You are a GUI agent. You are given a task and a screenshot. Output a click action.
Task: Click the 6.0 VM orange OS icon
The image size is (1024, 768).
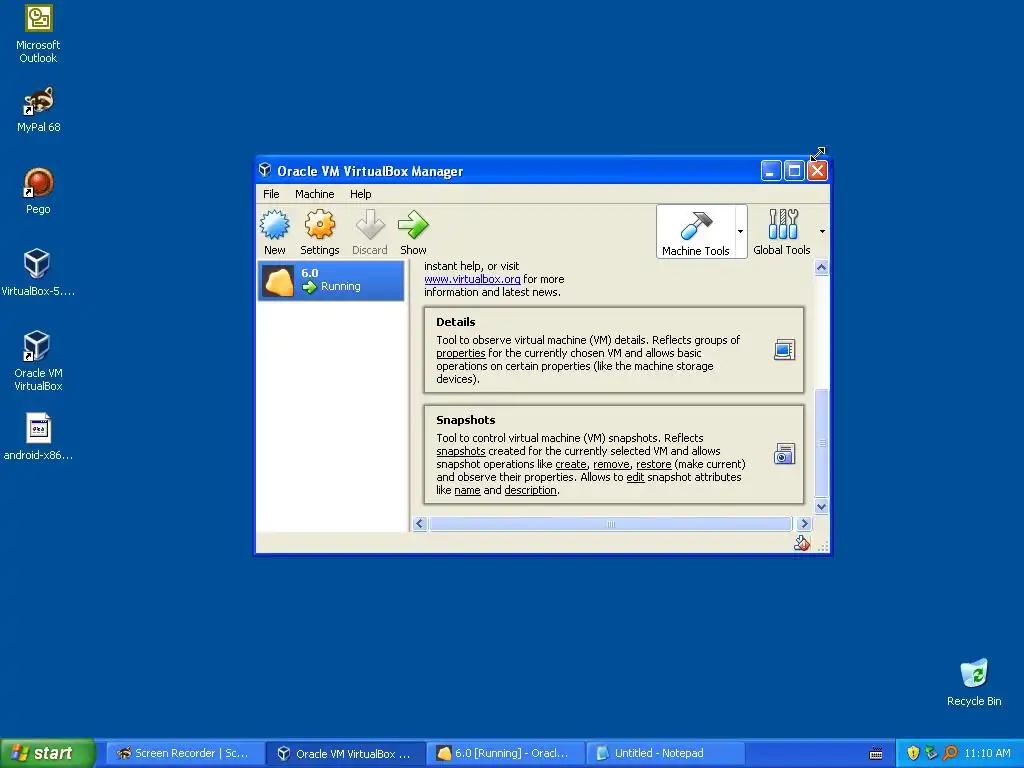click(278, 281)
